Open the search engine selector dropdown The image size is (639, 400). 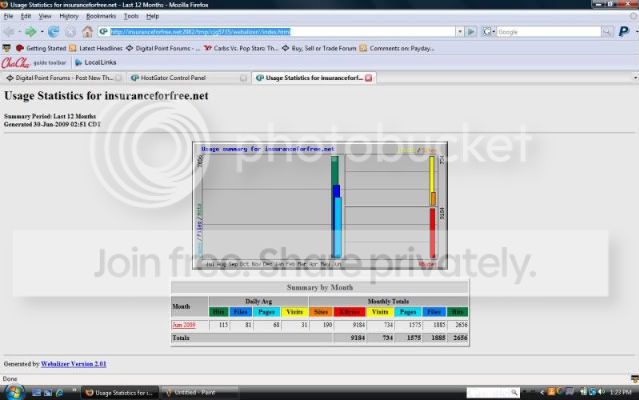[x=488, y=32]
